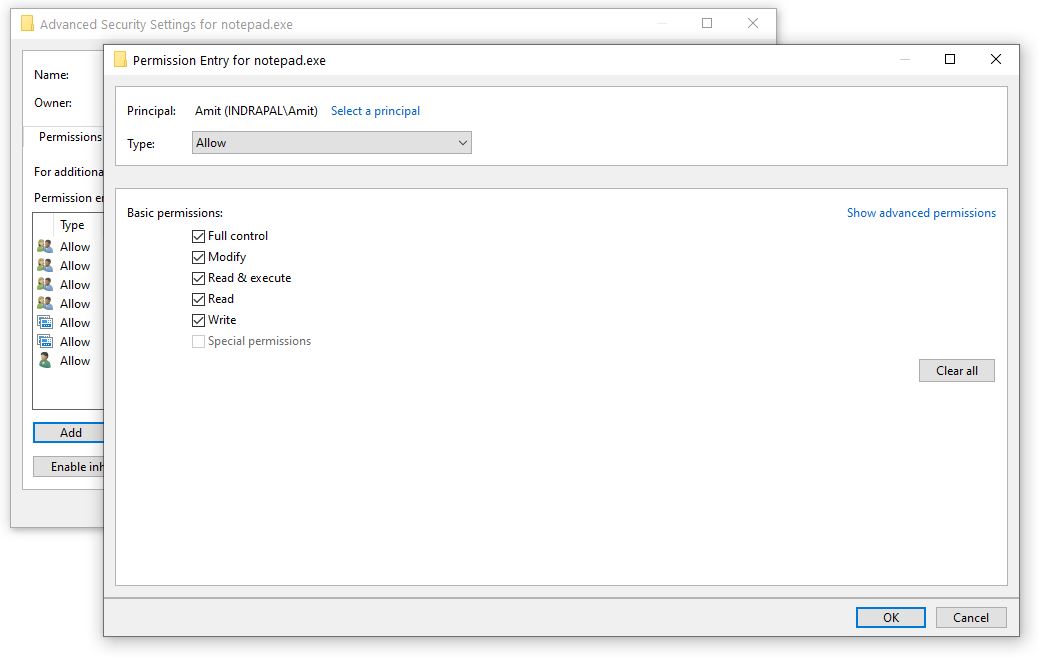The height and width of the screenshot is (657, 1038).
Task: Disable the Write permission checkbox
Action: click(x=199, y=320)
